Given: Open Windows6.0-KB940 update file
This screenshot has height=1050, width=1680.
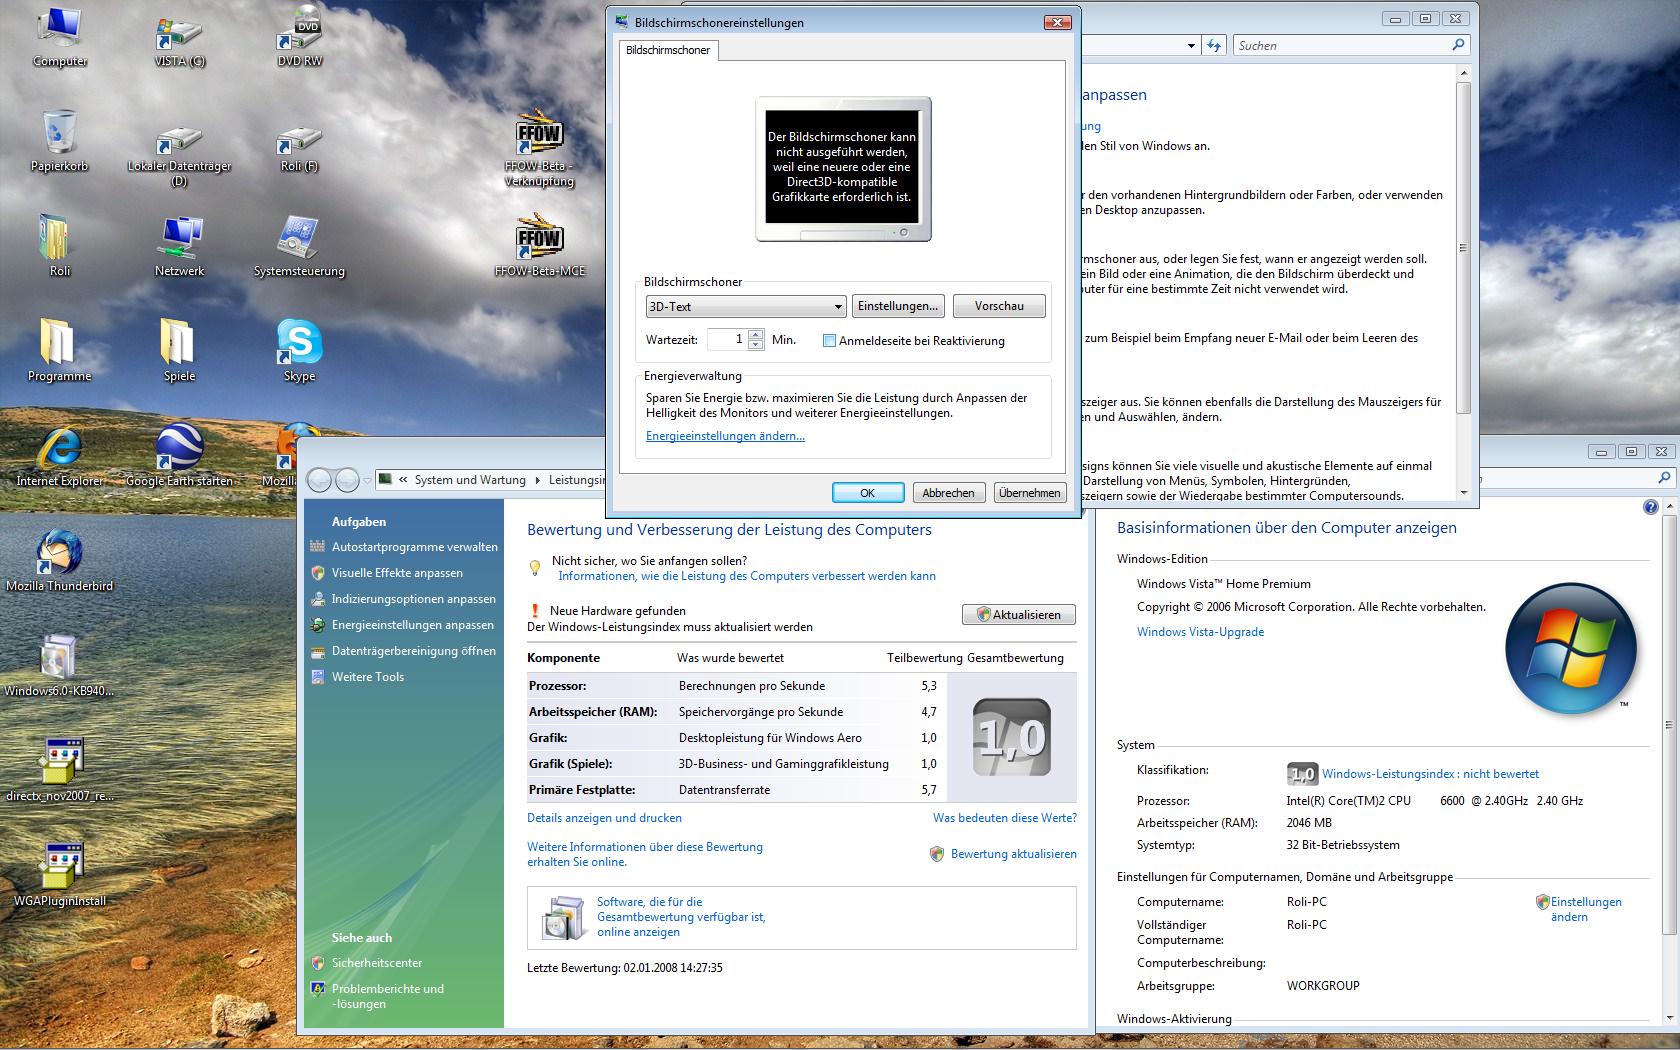Looking at the screenshot, I should coord(59,666).
